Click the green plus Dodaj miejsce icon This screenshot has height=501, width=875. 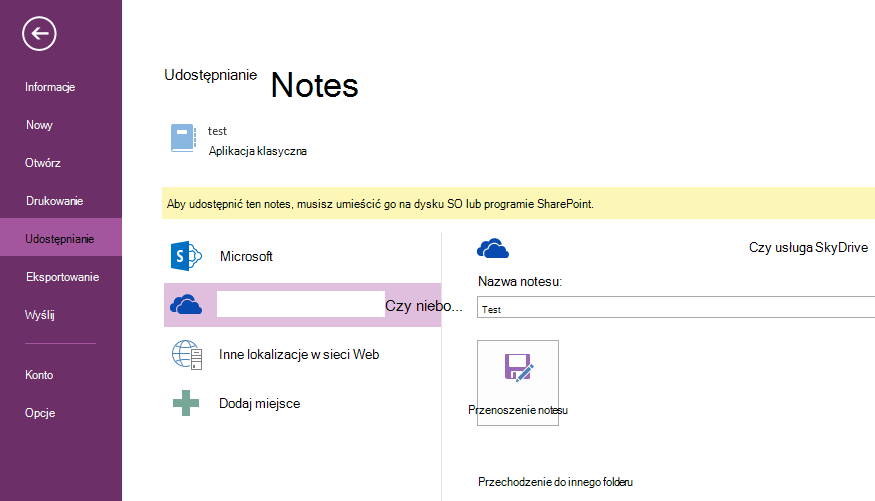click(186, 403)
